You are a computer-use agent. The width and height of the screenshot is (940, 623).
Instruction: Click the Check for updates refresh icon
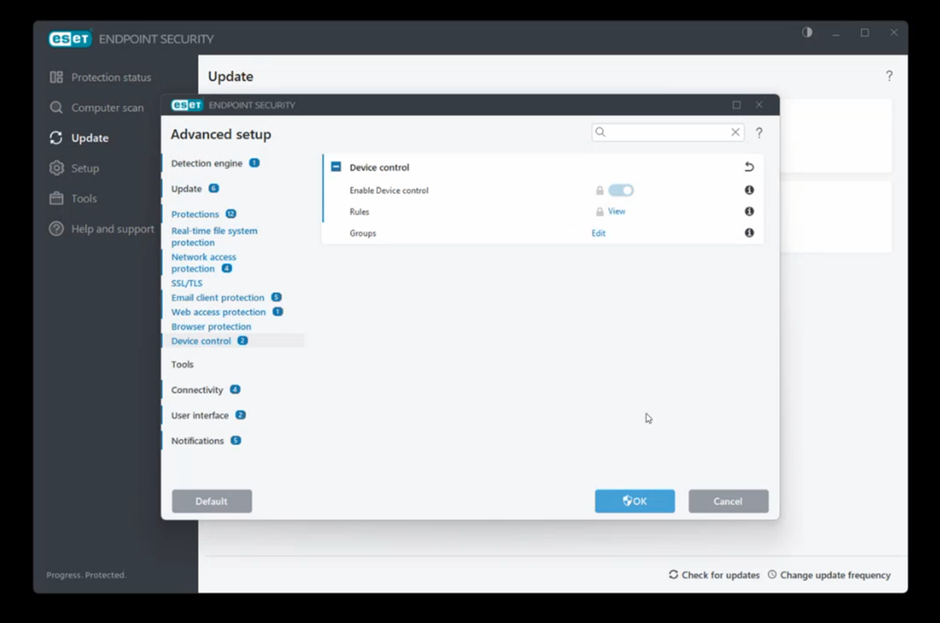[674, 574]
